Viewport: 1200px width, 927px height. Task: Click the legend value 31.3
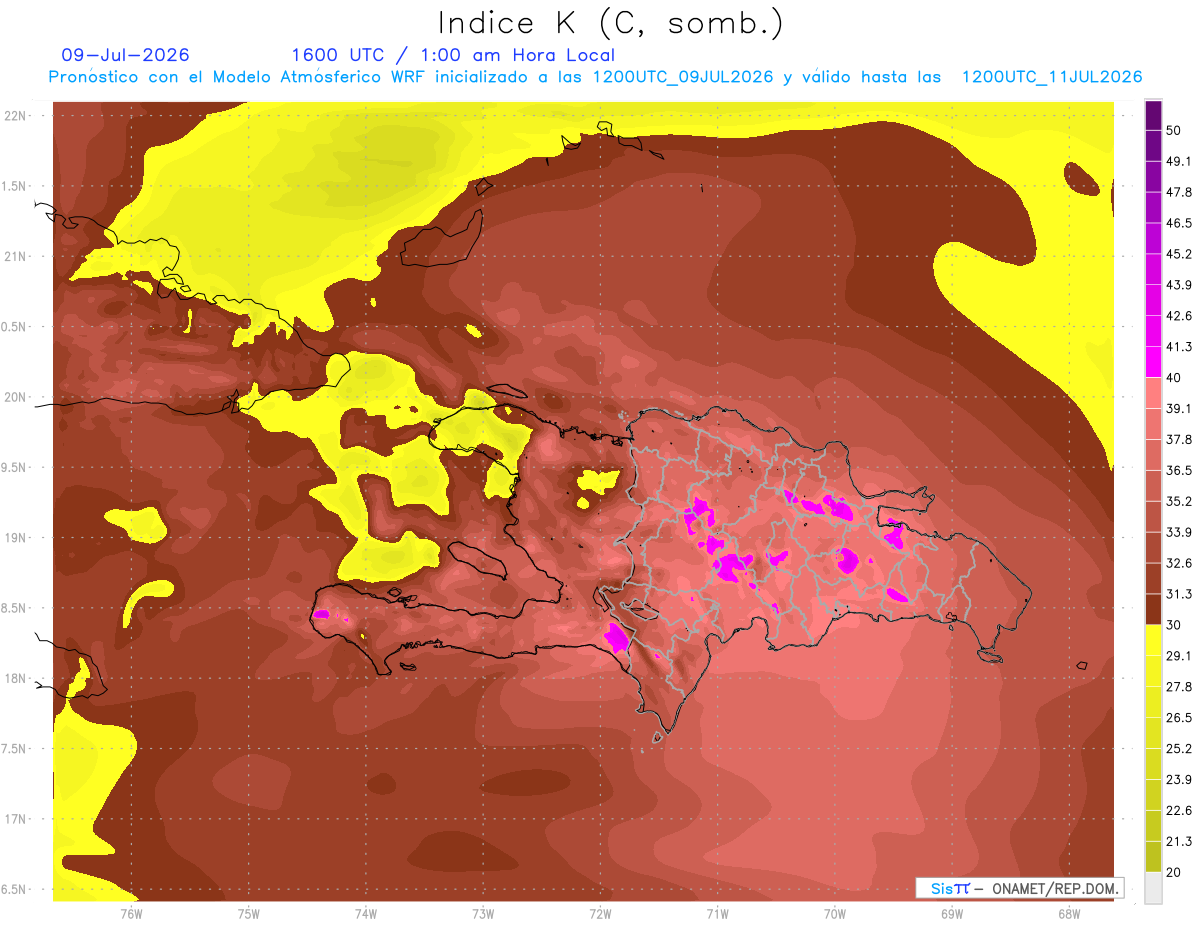(x=1179, y=594)
